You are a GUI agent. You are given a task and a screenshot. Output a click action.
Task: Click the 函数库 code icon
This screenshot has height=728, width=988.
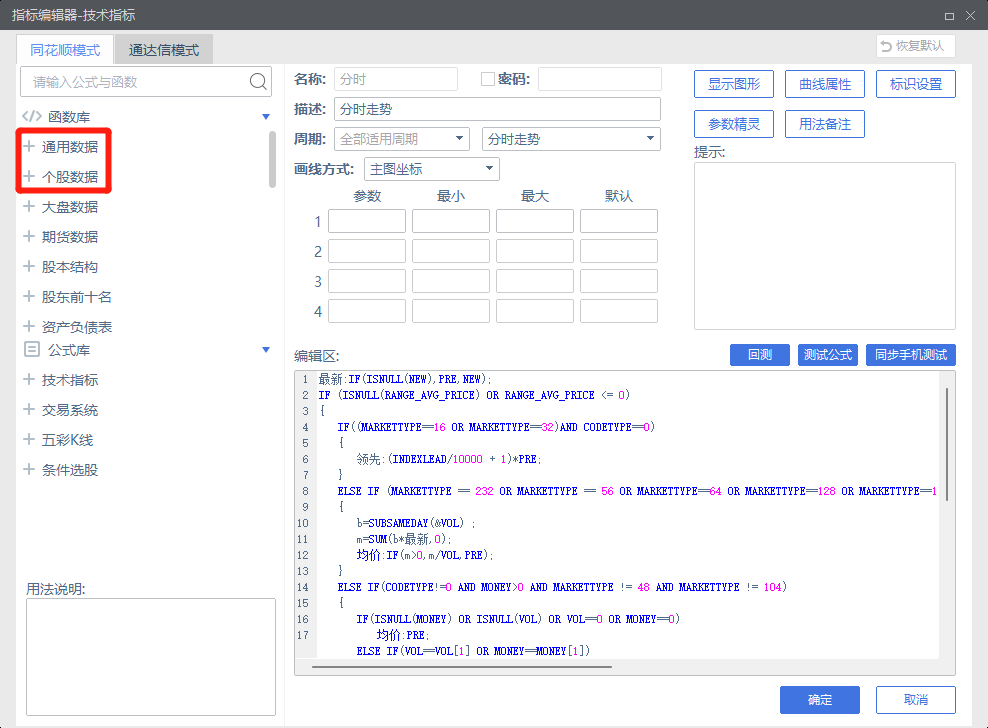click(x=32, y=116)
